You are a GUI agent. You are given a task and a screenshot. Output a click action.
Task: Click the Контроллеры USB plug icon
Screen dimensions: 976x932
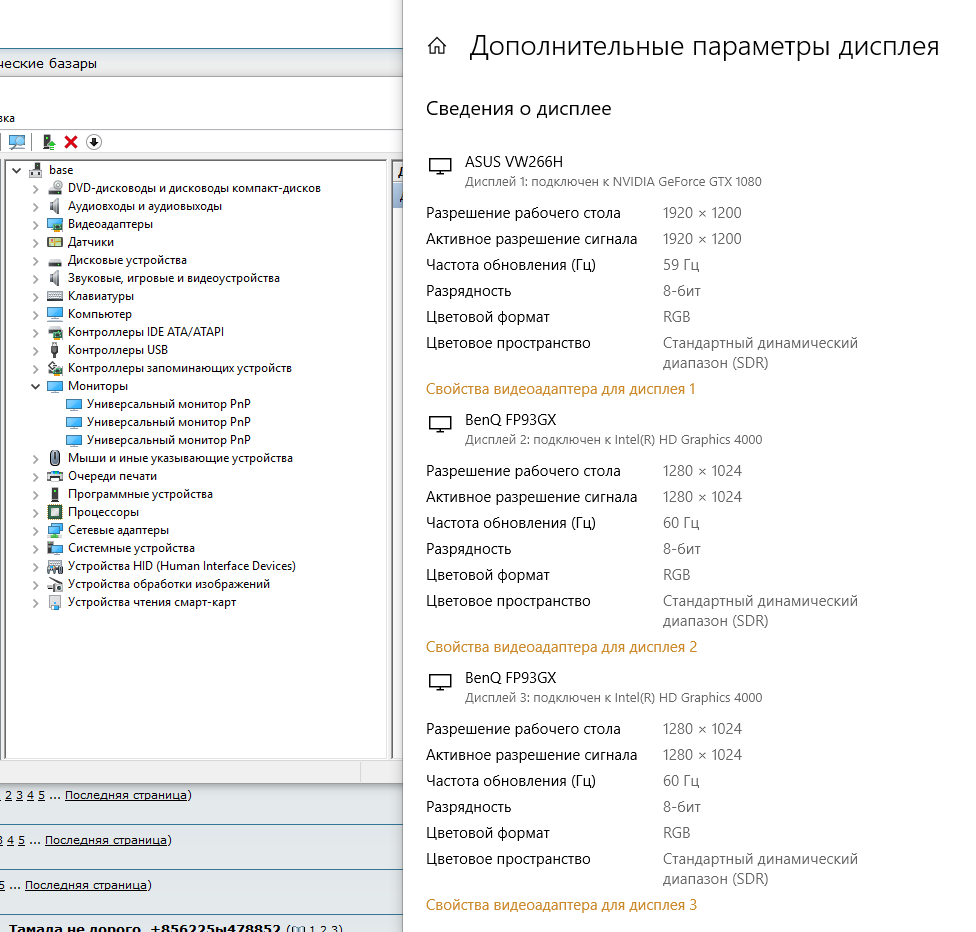coord(55,350)
